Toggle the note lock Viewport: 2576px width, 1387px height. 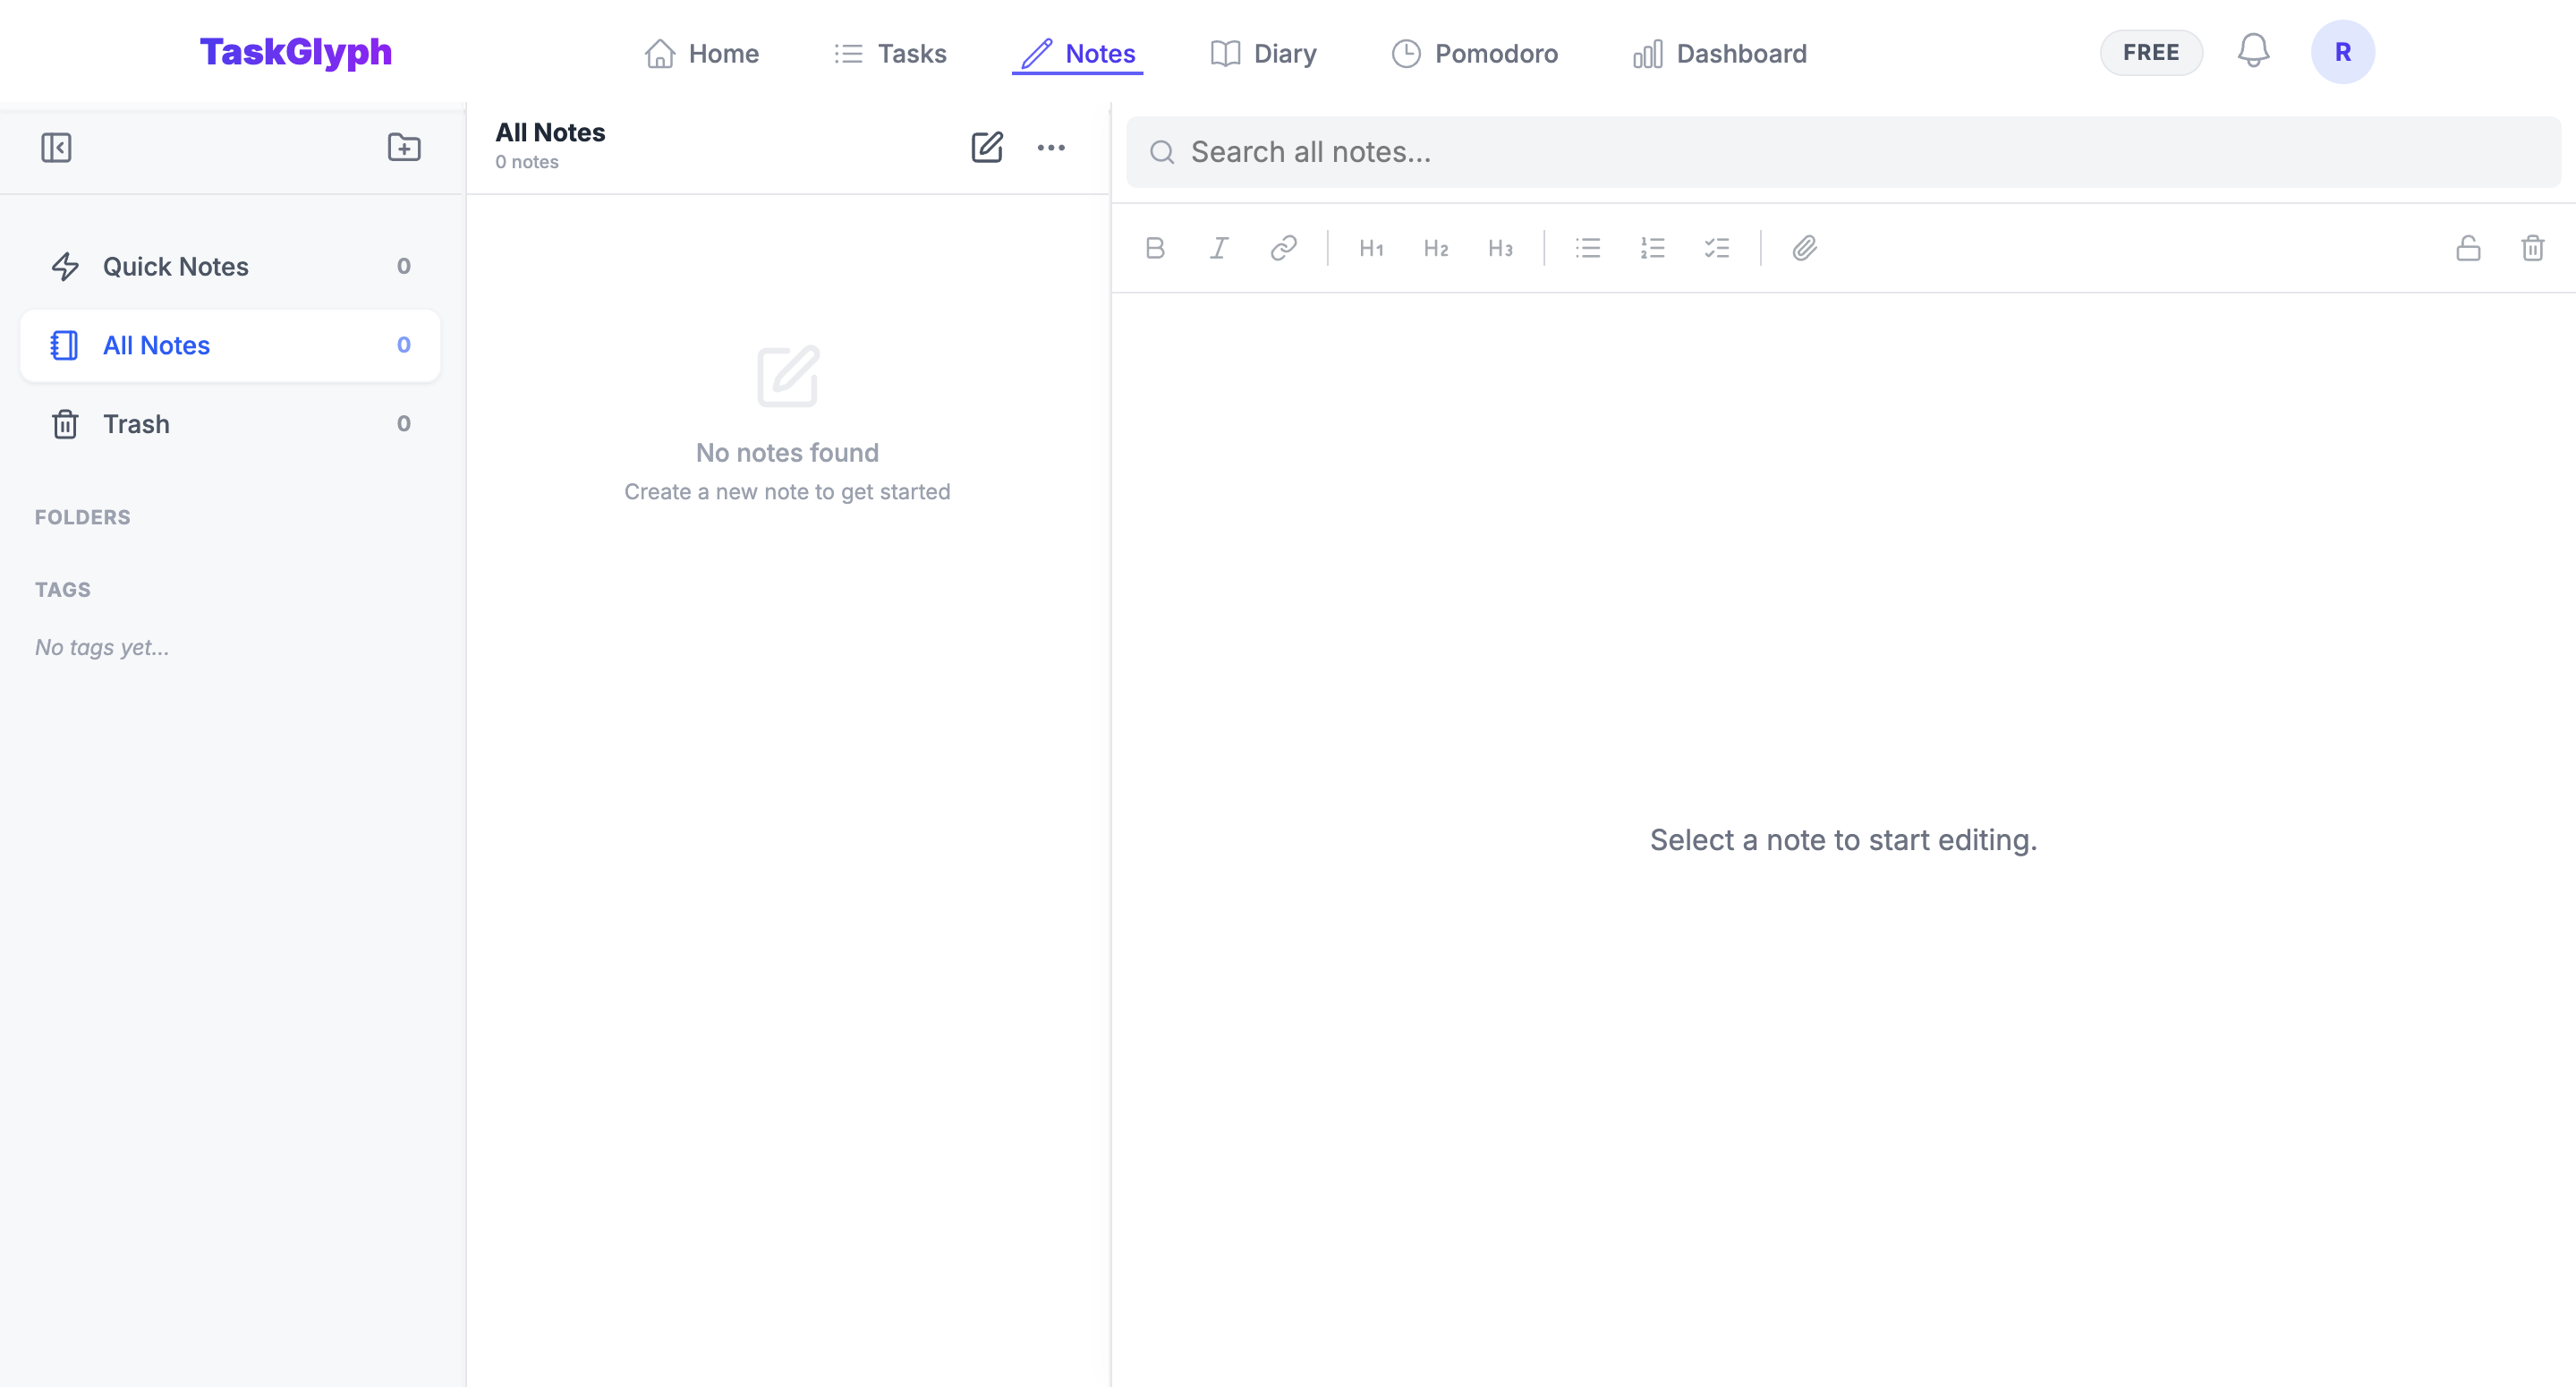[x=2468, y=248]
